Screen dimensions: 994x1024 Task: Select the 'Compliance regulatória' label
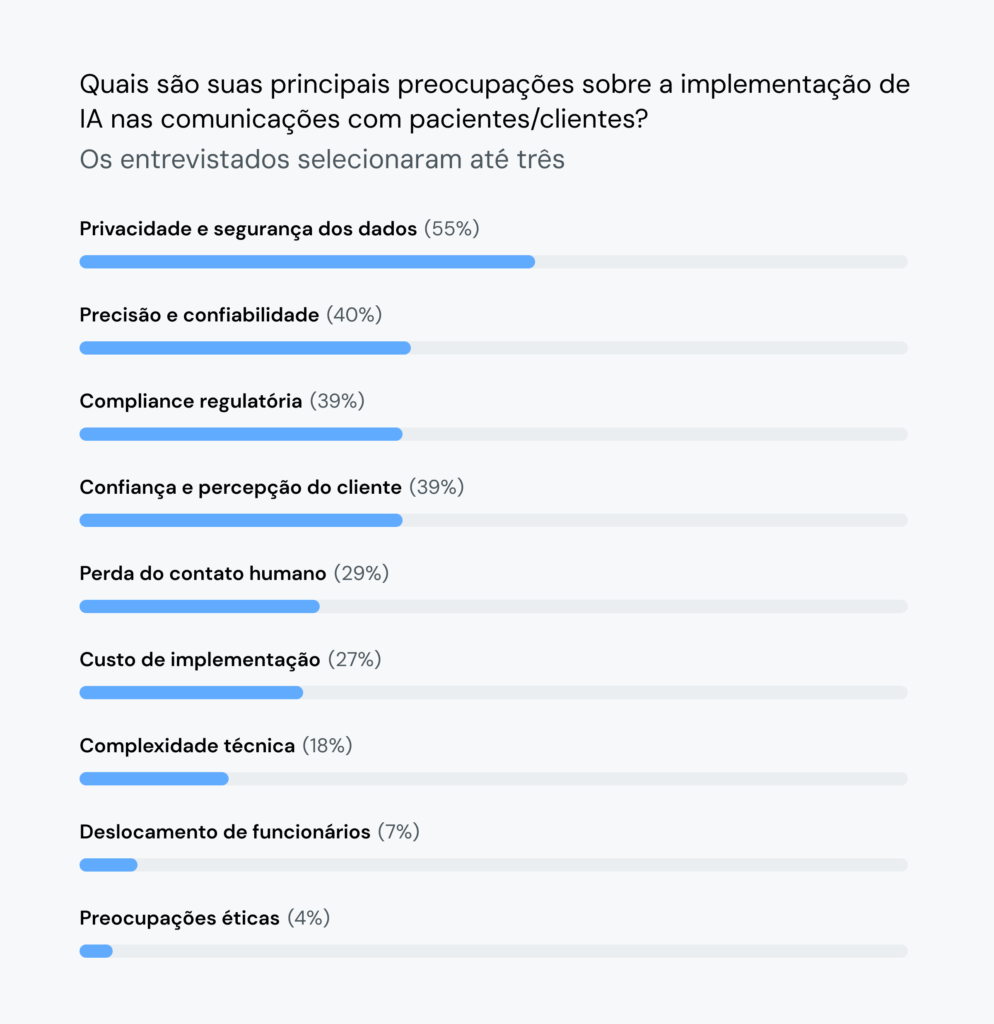click(x=191, y=401)
